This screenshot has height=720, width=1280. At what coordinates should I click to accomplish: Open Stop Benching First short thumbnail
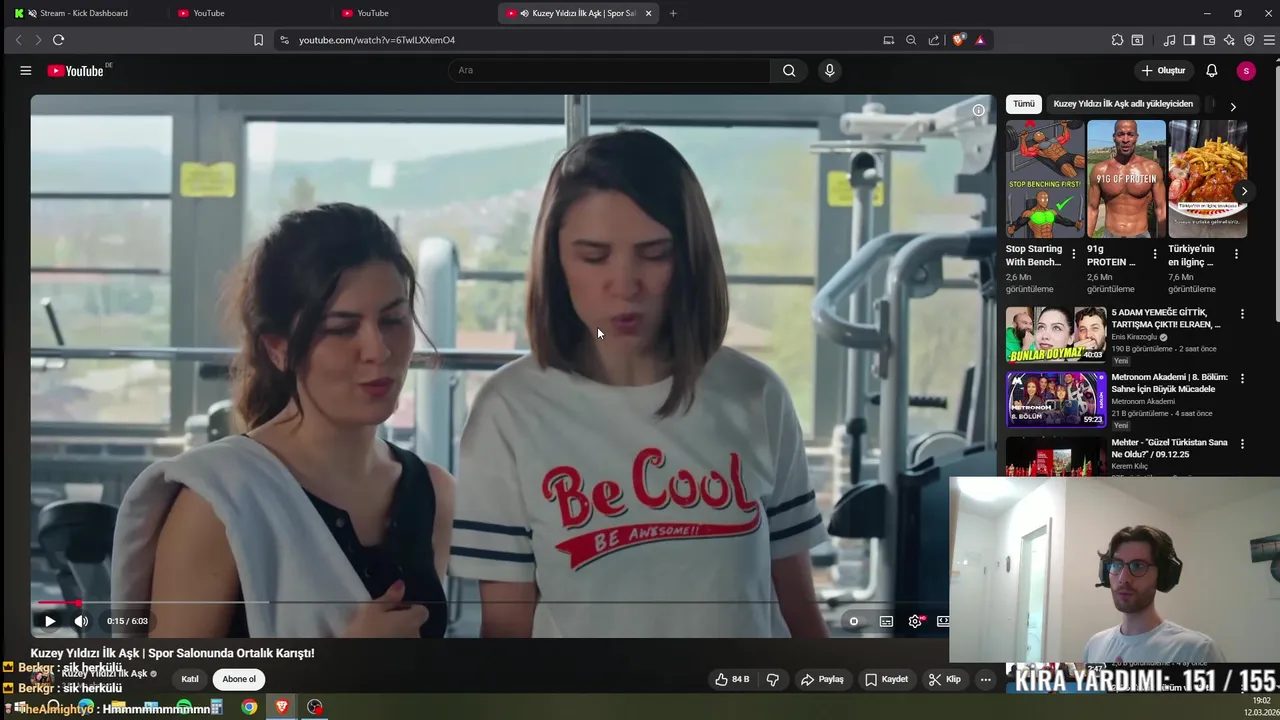(x=1045, y=179)
